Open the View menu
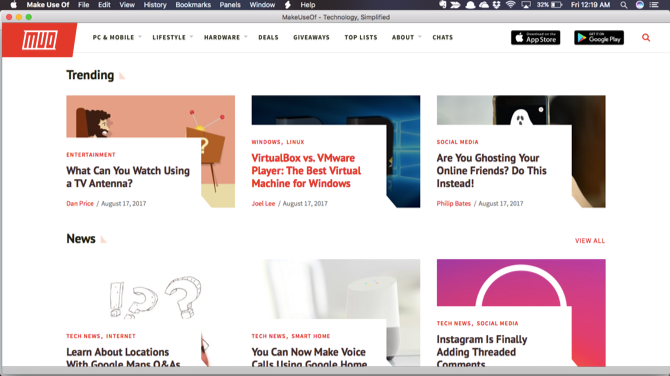 click(127, 5)
